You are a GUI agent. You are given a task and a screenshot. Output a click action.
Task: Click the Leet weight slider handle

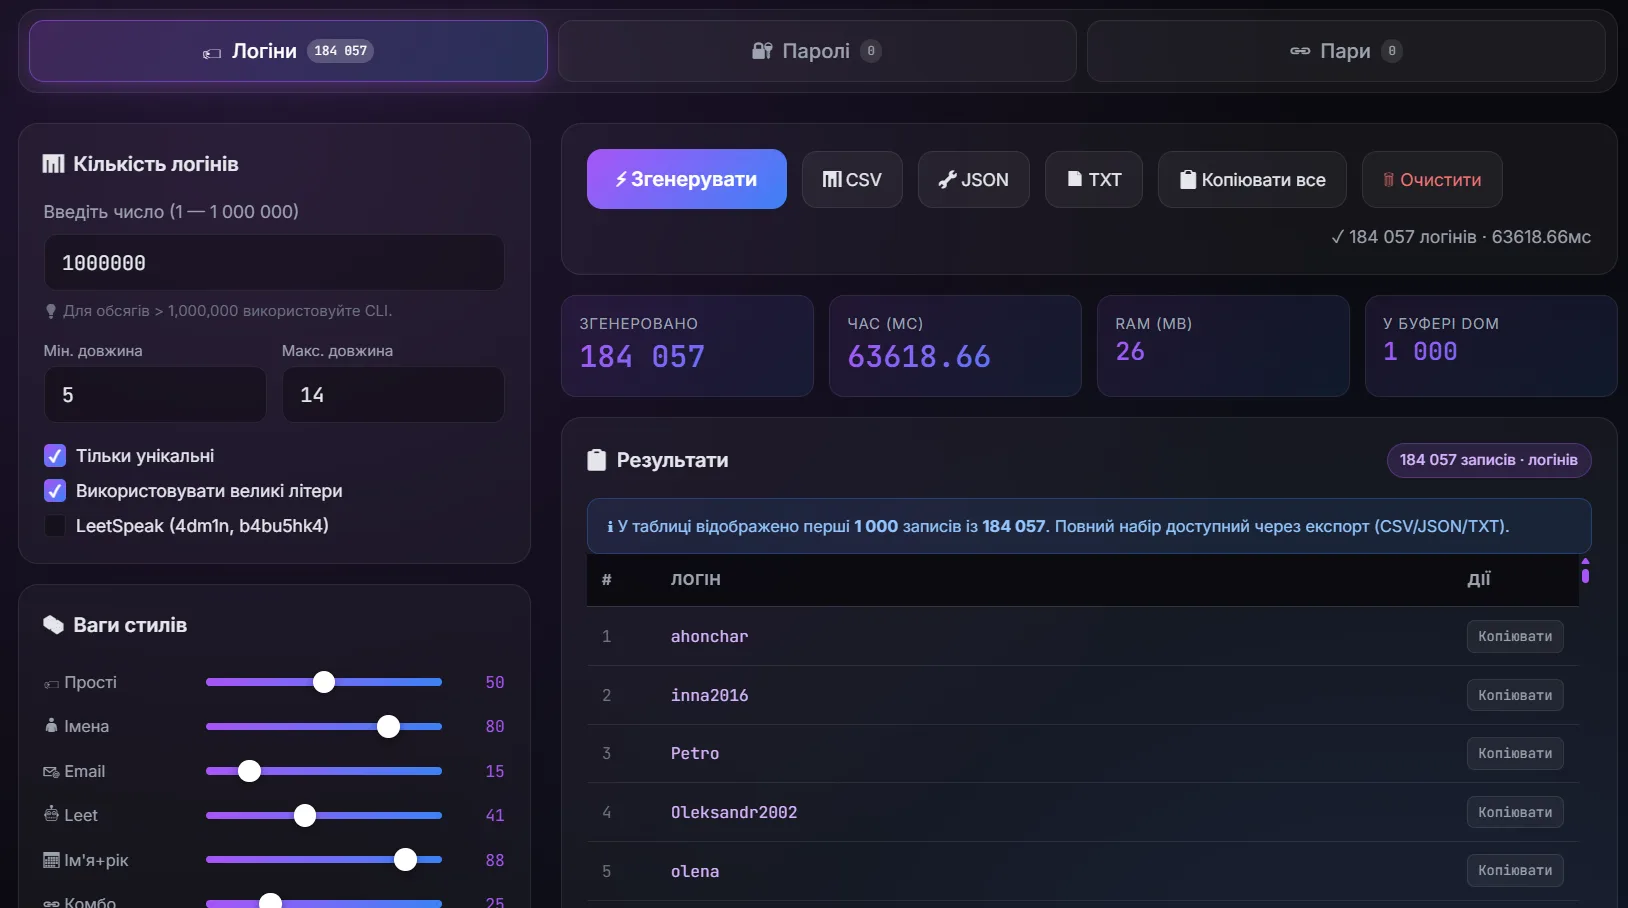coord(305,815)
